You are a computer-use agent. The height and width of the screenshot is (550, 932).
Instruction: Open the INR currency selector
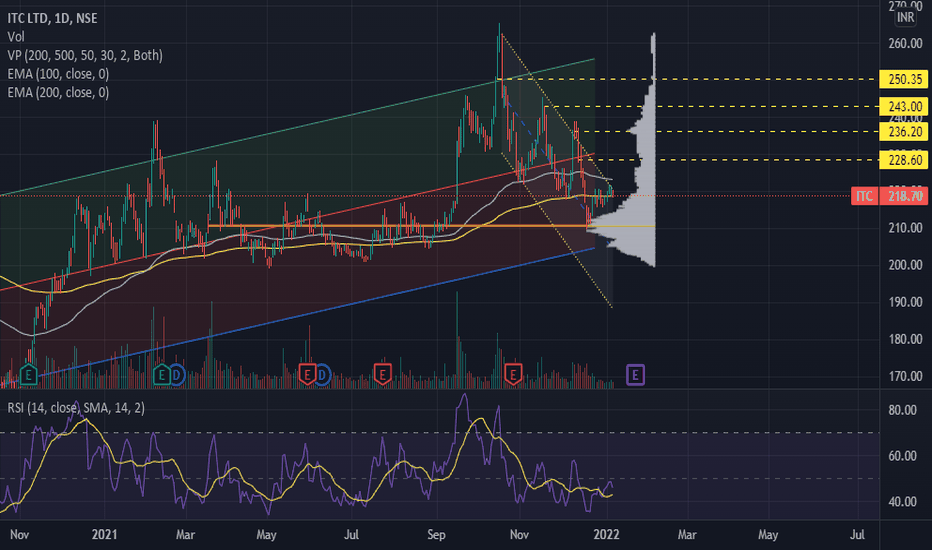[x=905, y=17]
